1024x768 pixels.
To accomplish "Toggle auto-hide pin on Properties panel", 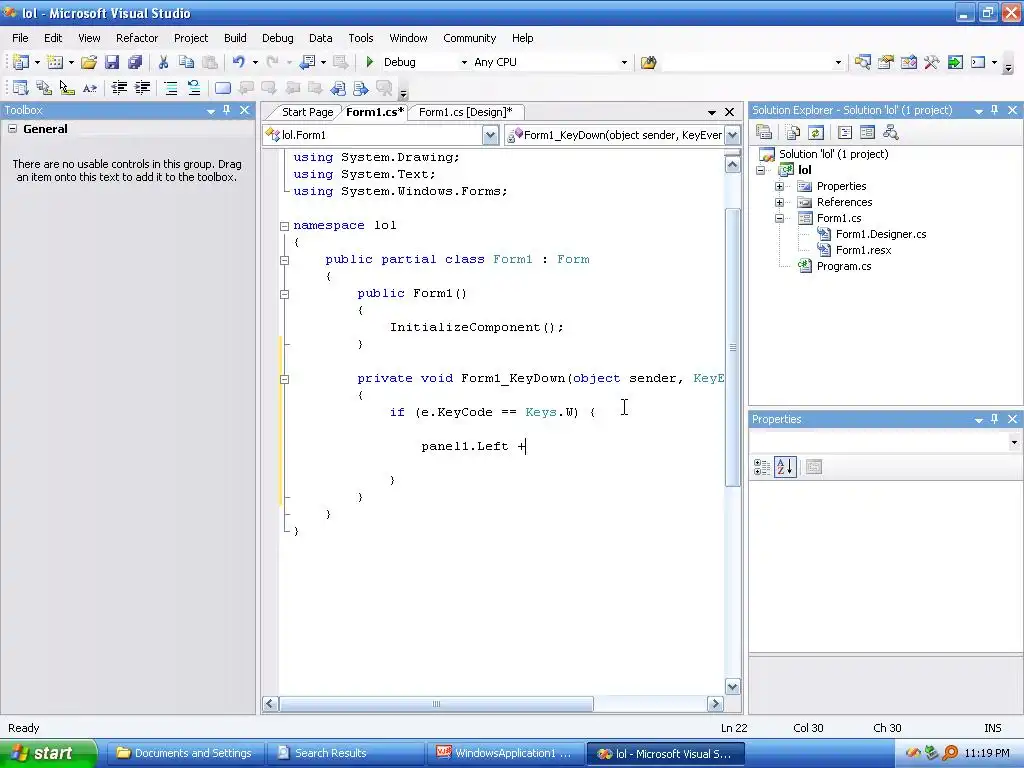I will tap(995, 419).
